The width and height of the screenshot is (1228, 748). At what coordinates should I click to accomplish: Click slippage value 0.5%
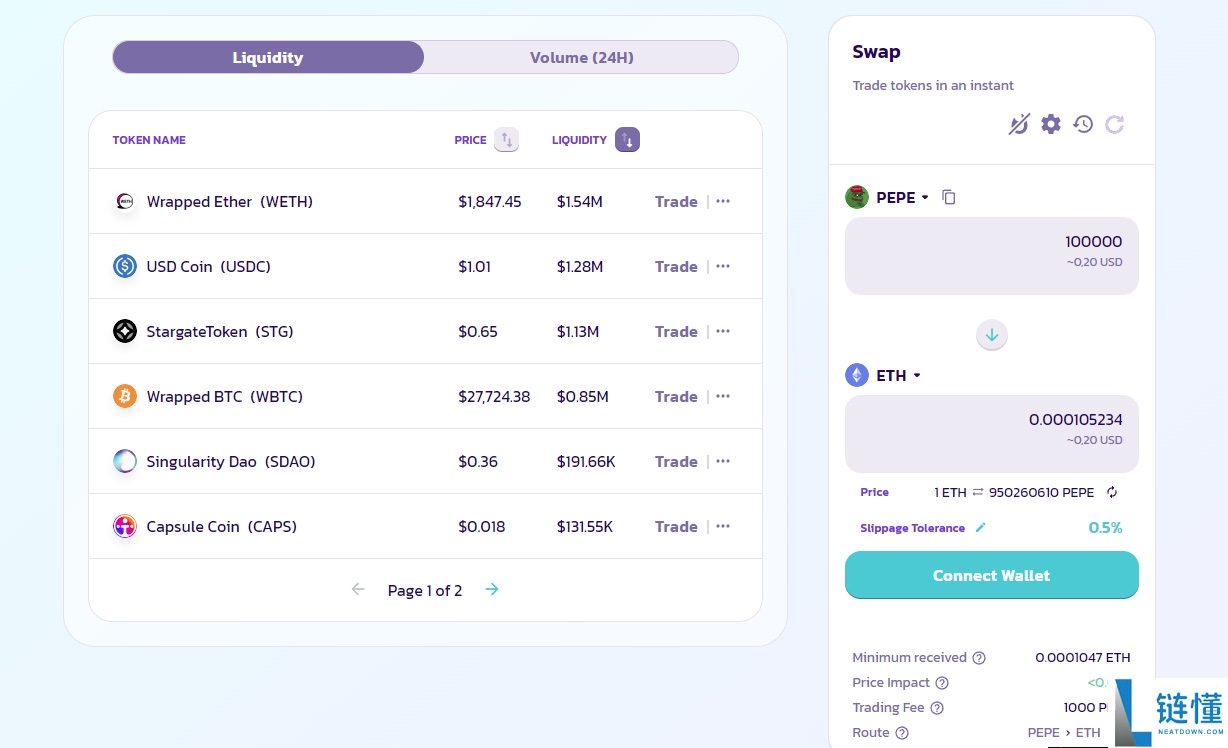click(x=1105, y=527)
